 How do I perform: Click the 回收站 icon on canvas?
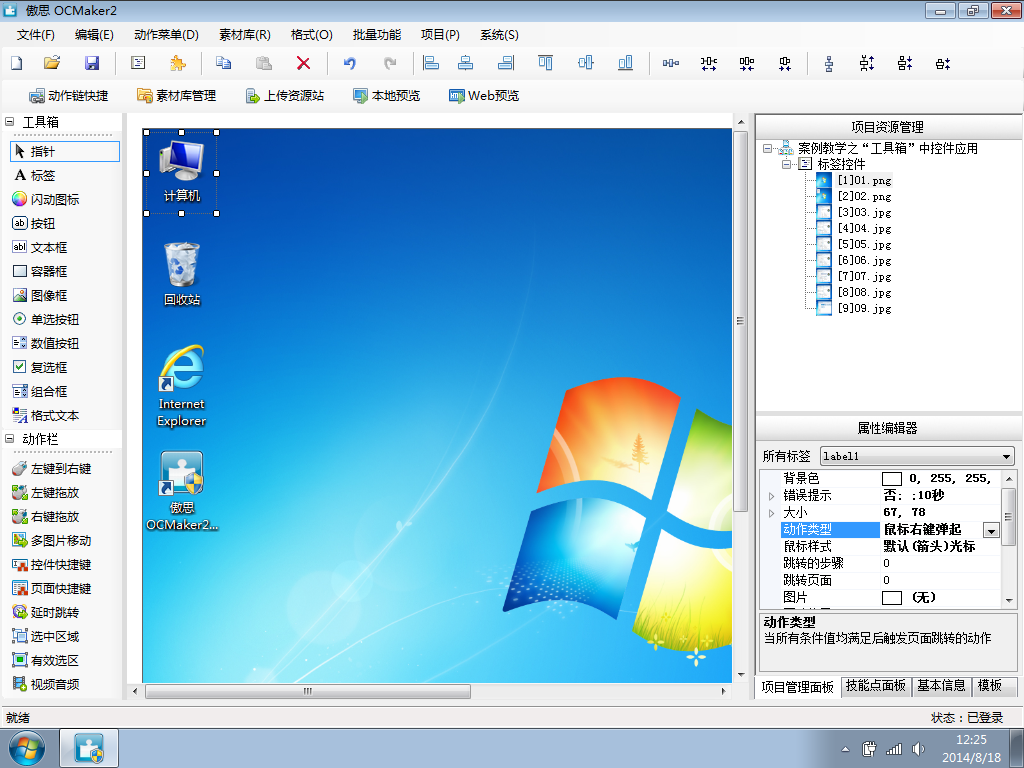pyautogui.click(x=182, y=274)
